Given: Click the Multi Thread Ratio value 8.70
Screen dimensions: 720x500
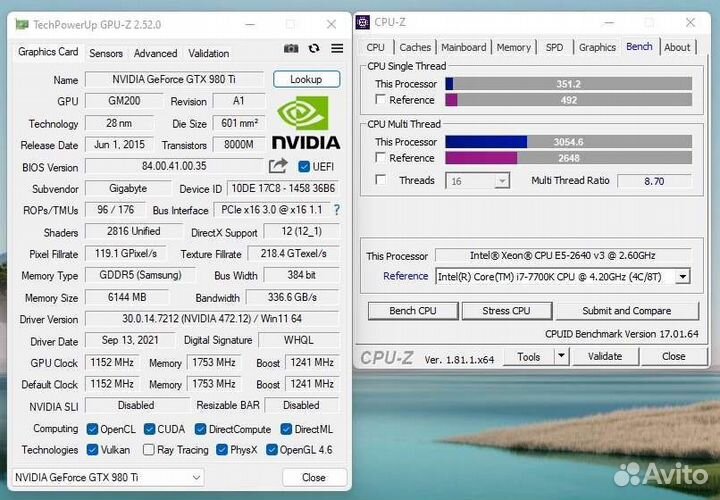Looking at the screenshot, I should point(654,181).
